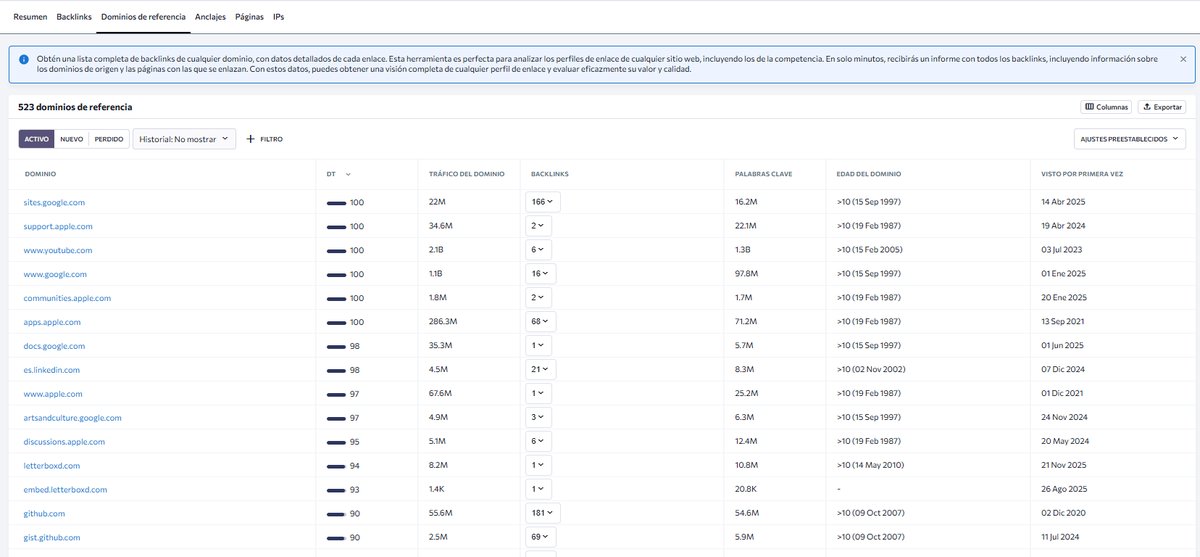The image size is (1200, 557).
Task: Expand 68 backlinks for apps.apple.com
Action: tap(541, 322)
